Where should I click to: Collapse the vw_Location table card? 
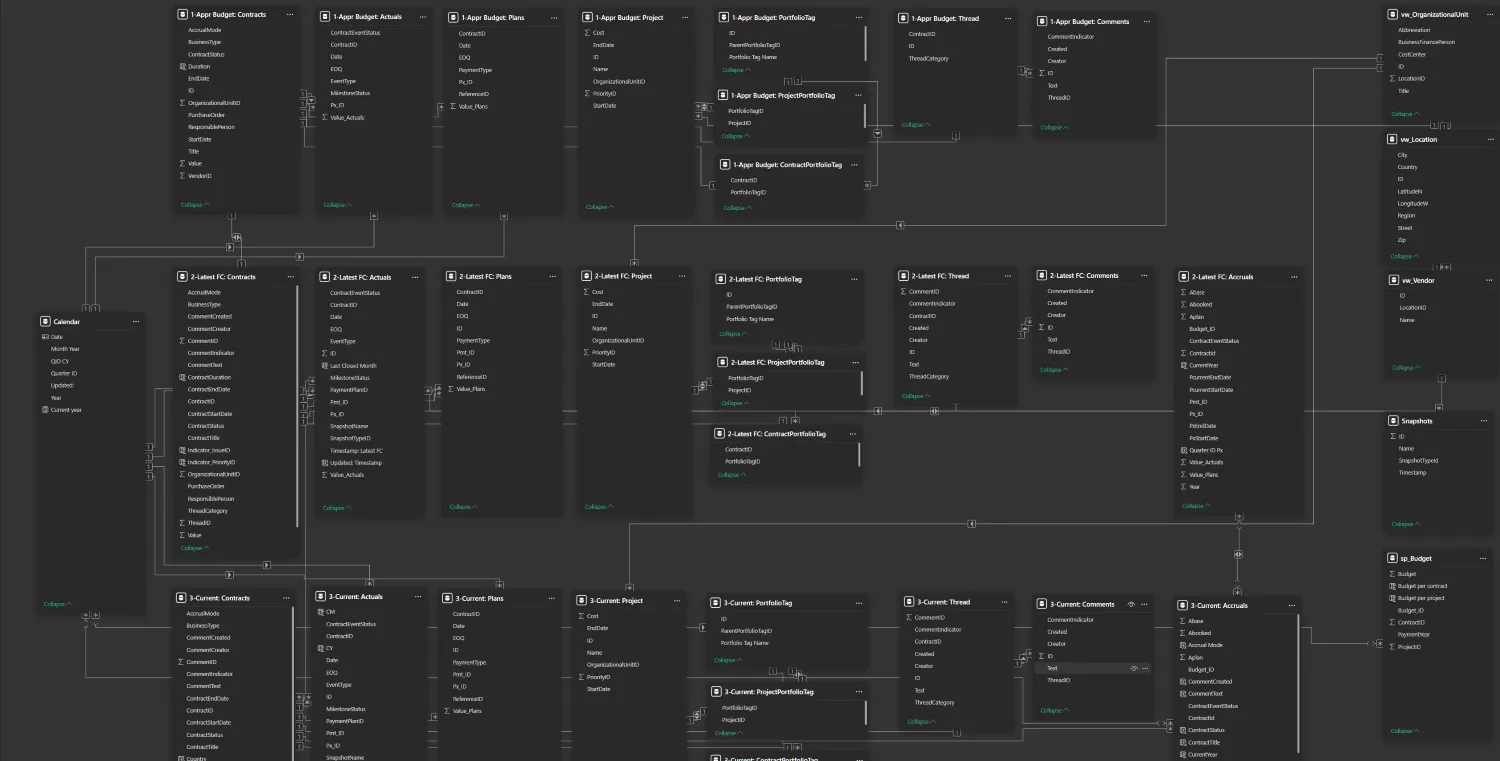coord(1404,256)
